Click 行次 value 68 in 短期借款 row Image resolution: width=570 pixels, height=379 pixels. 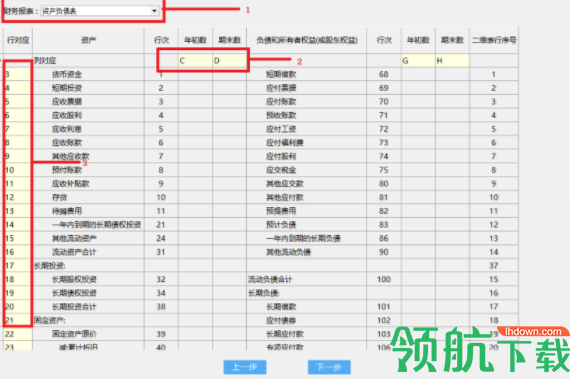(x=384, y=74)
